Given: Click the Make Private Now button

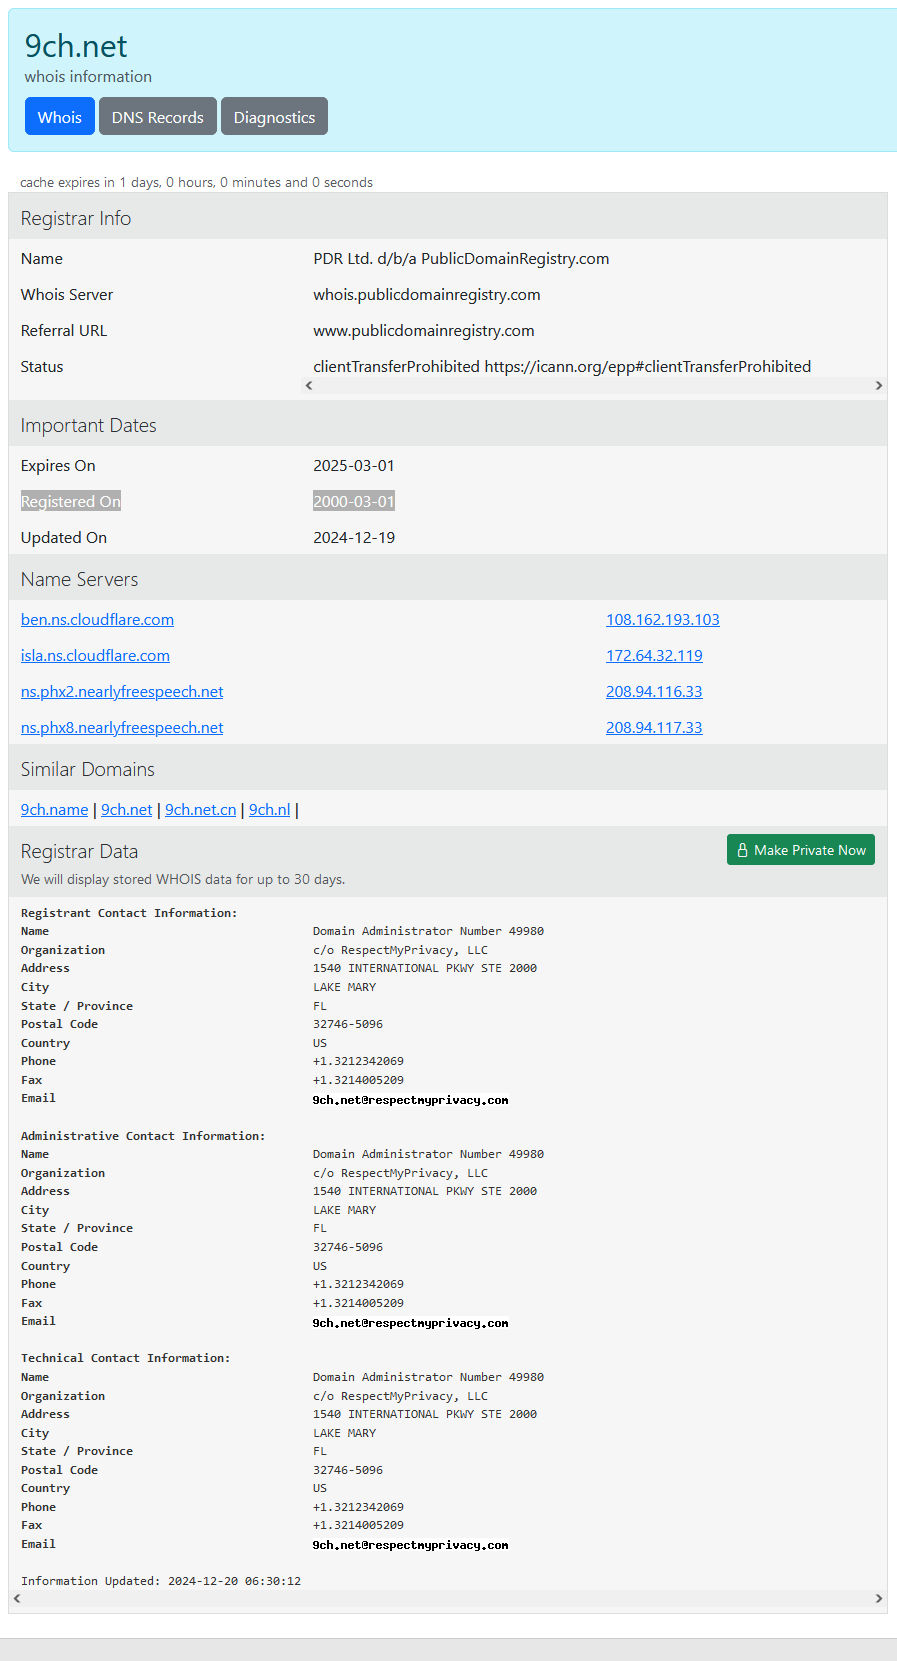Looking at the screenshot, I should 800,850.
